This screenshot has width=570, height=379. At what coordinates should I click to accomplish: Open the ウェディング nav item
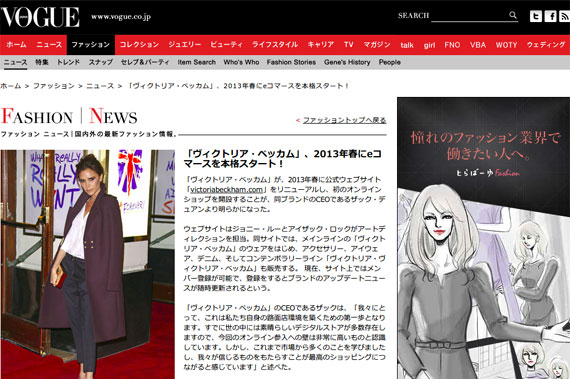[546, 45]
